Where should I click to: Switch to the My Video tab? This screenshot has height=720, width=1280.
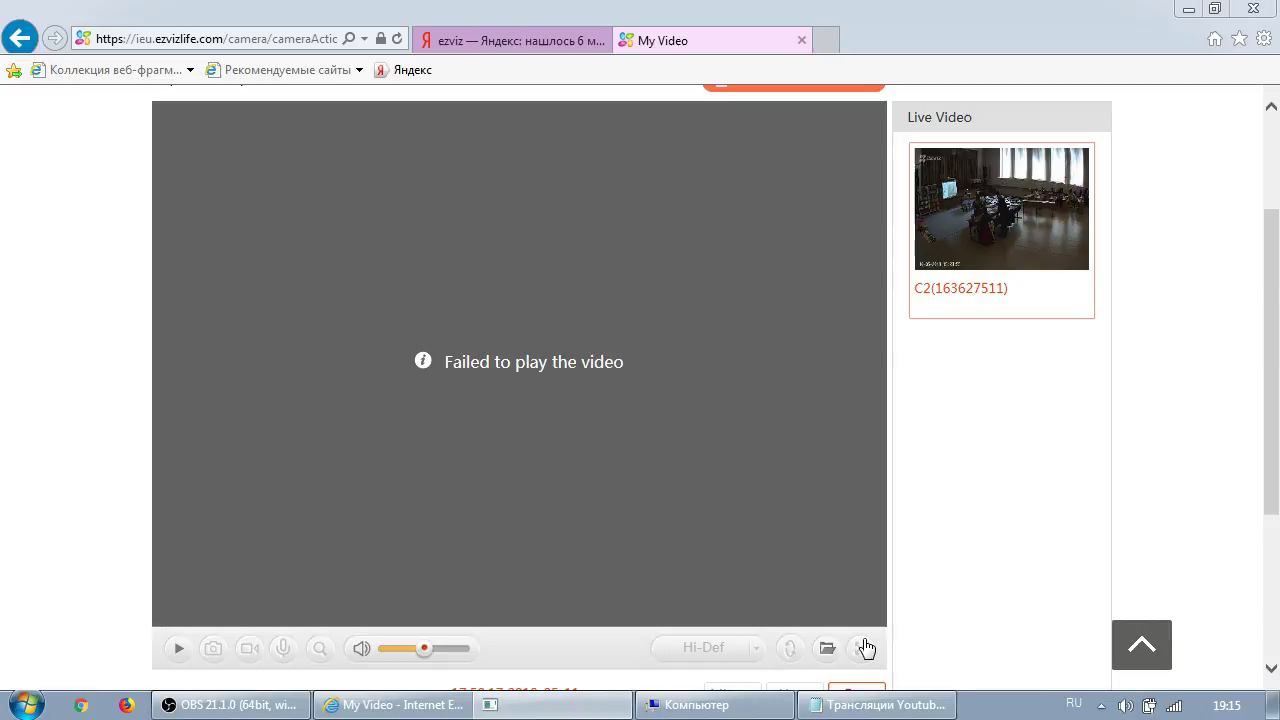pos(700,40)
